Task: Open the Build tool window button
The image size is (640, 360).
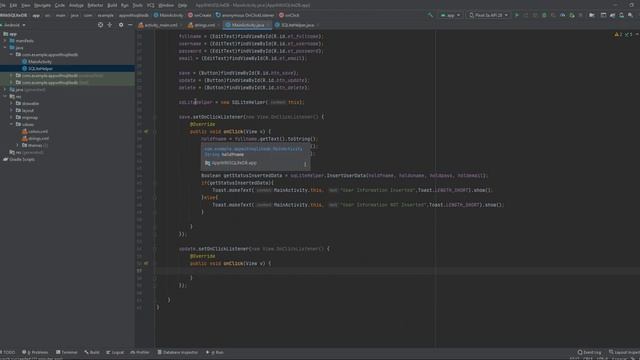Action: (x=92, y=352)
